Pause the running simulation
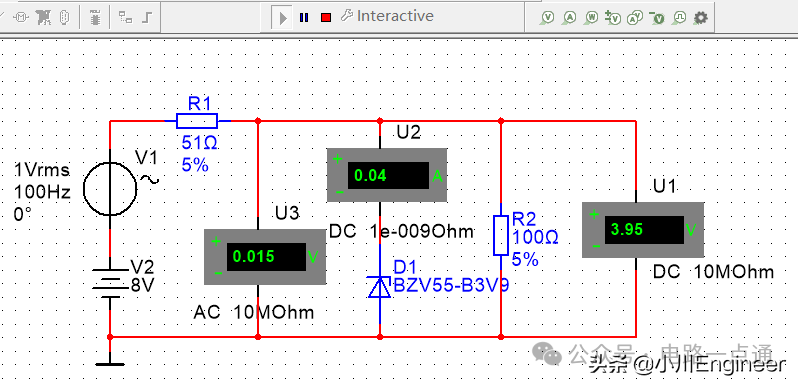This screenshot has height=386, width=798. click(x=304, y=18)
